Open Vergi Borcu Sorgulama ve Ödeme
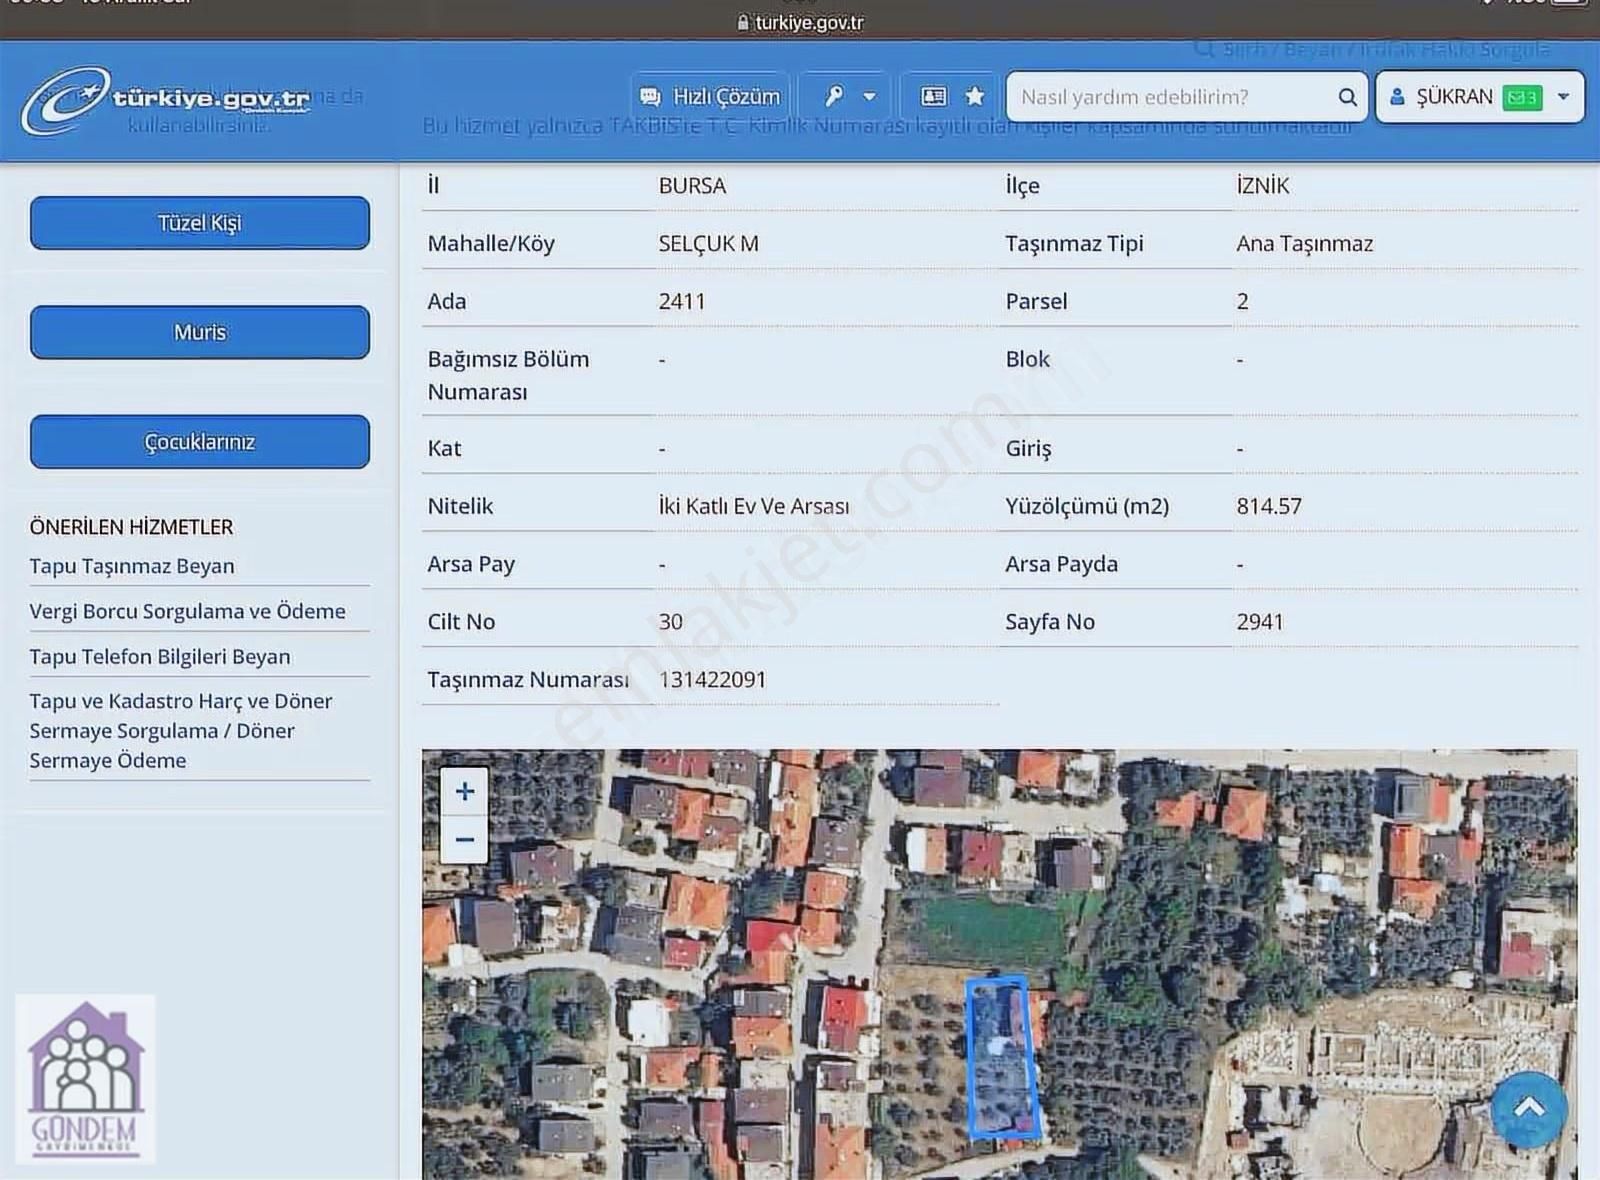Viewport: 1600px width, 1180px height. (187, 611)
